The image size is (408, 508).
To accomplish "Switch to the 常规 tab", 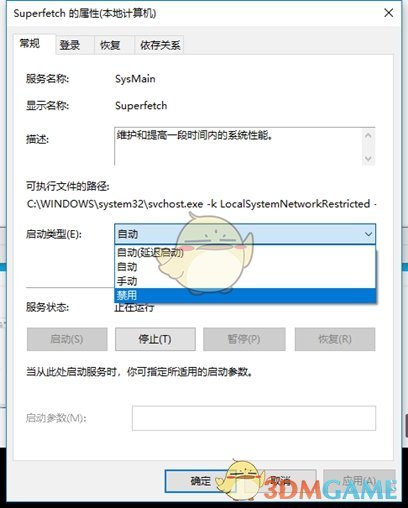I will pos(31,44).
